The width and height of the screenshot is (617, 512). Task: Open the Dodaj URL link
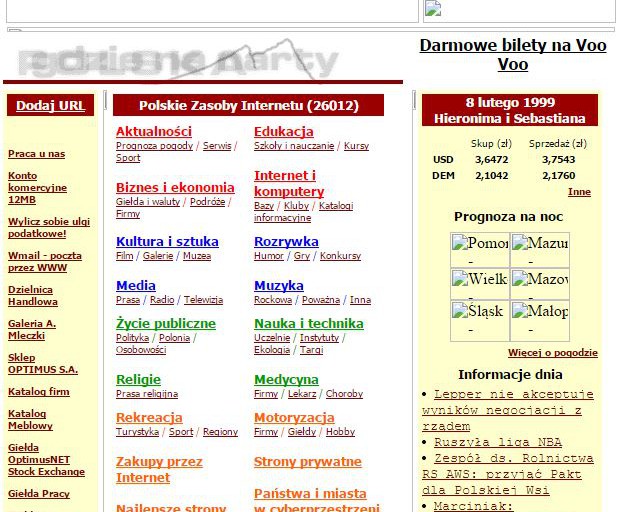(x=51, y=105)
